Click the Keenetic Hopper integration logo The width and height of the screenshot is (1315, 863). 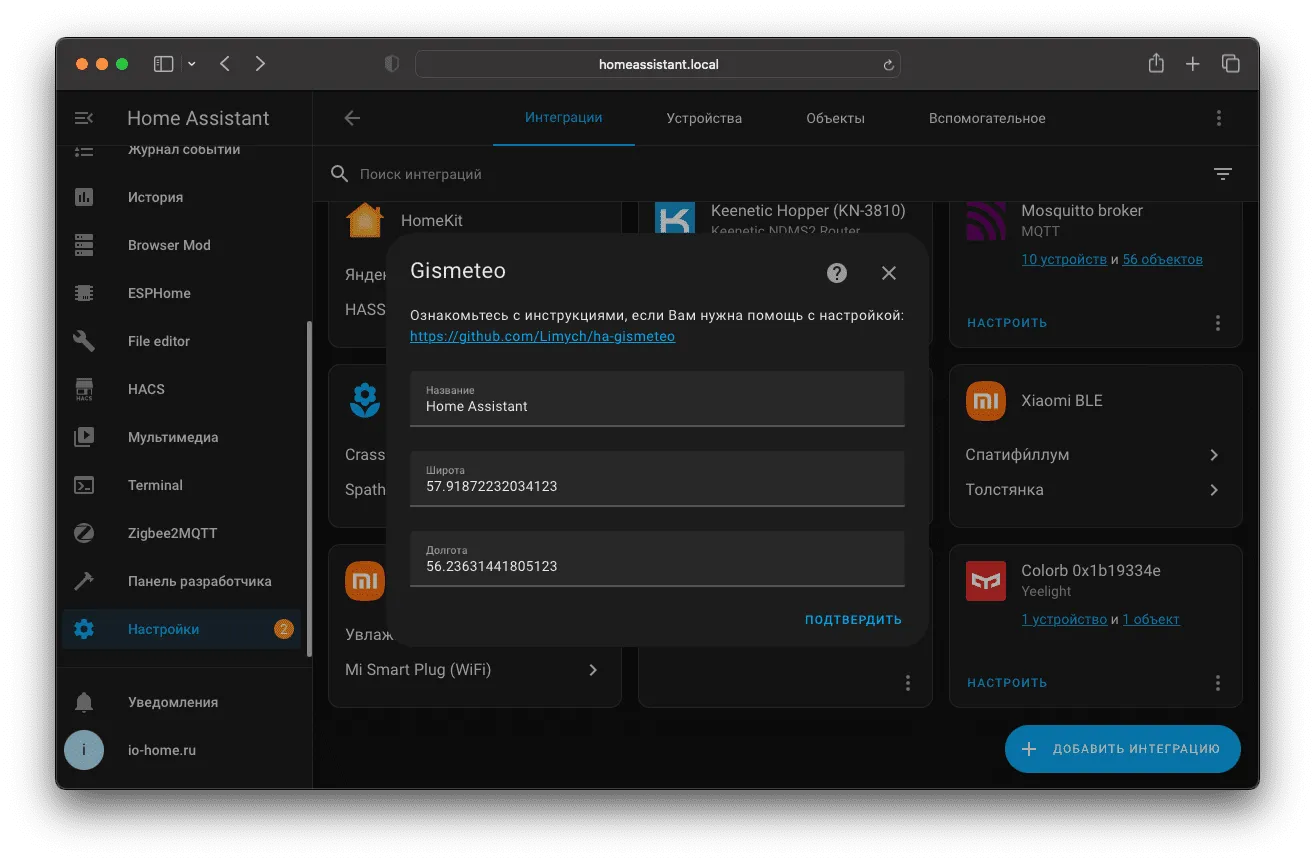[675, 218]
